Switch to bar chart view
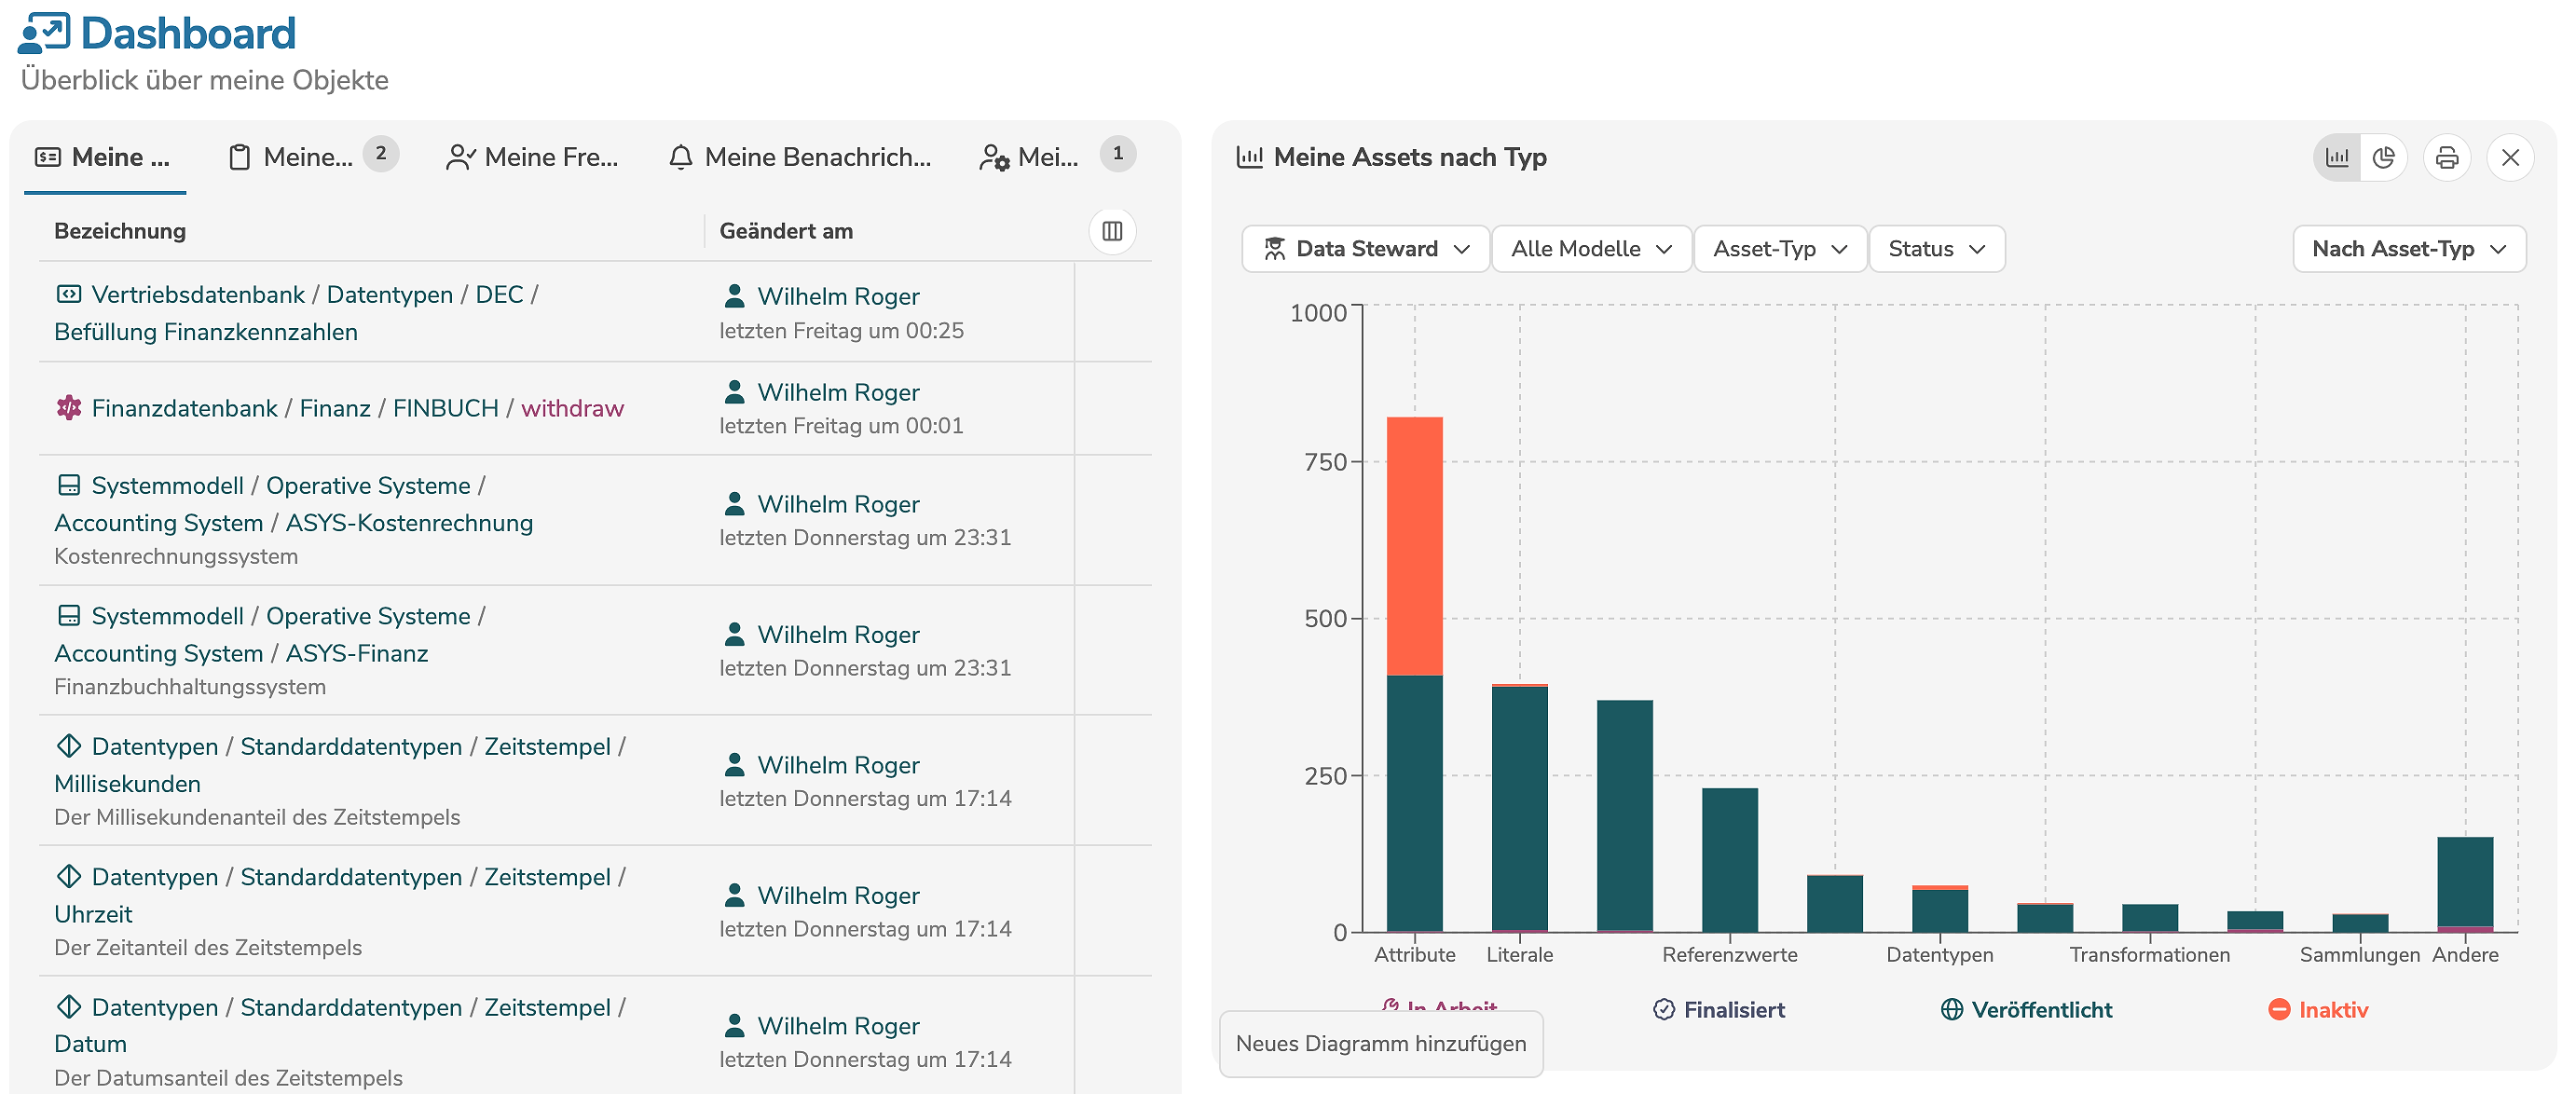The image size is (2576, 1094). (2337, 157)
